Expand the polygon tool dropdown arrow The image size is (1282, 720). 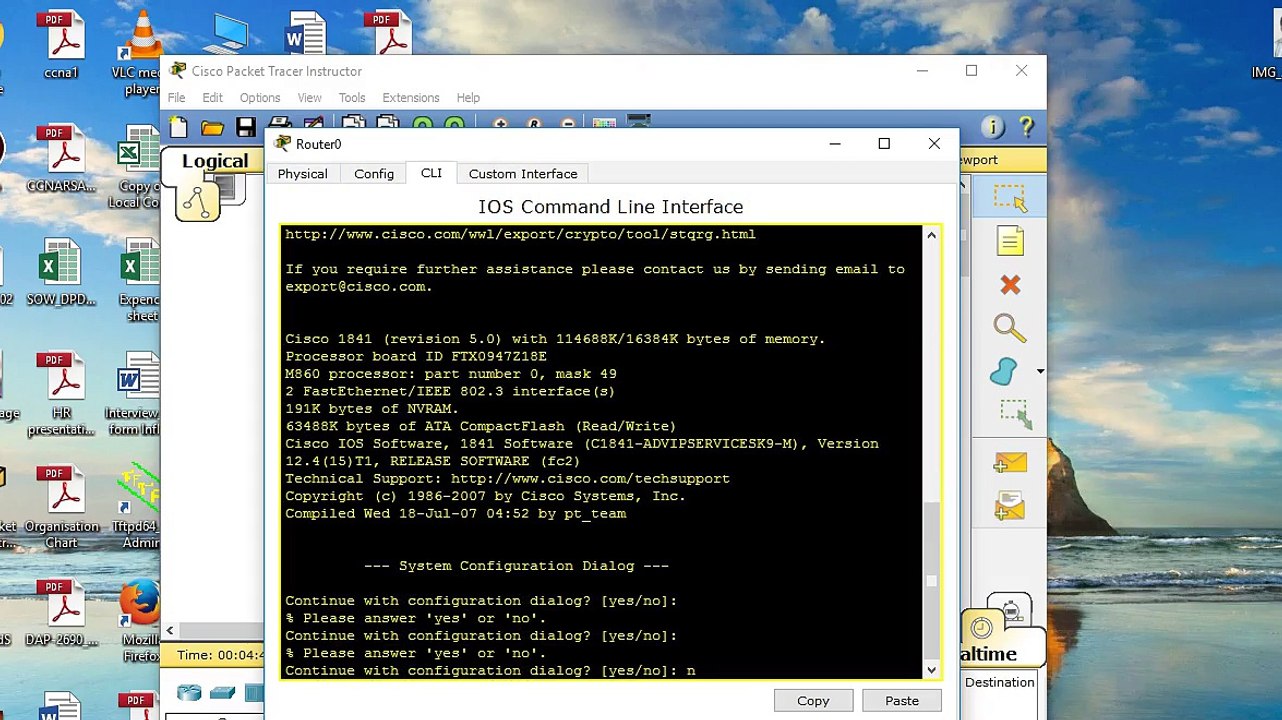[x=1040, y=372]
